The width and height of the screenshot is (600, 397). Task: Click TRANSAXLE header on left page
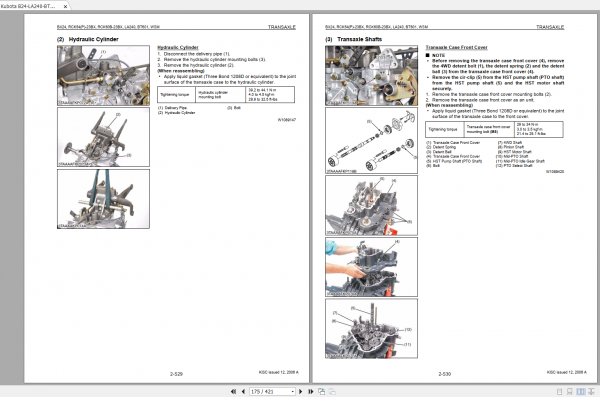tap(282, 27)
